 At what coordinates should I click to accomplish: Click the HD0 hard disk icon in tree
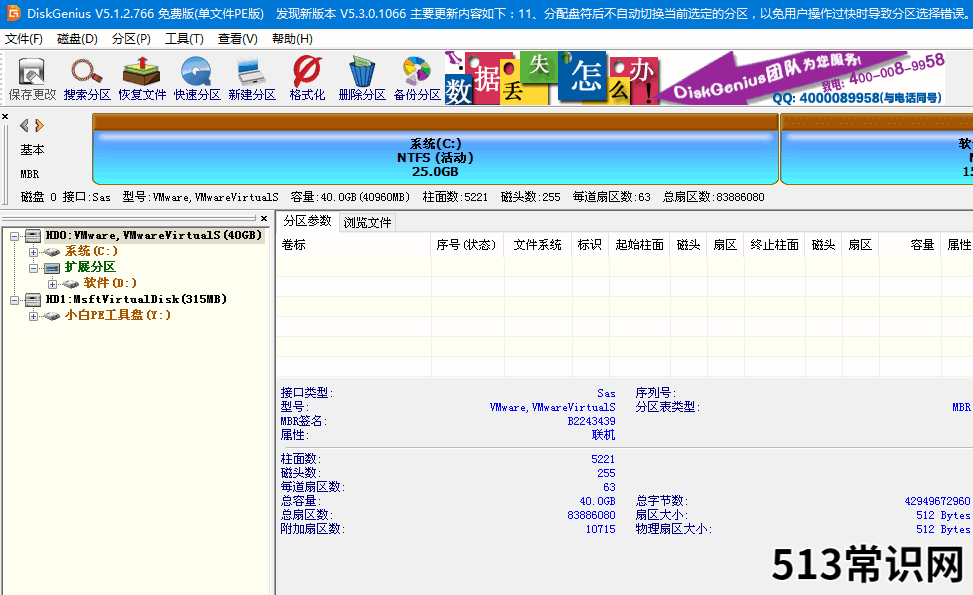coord(33,236)
